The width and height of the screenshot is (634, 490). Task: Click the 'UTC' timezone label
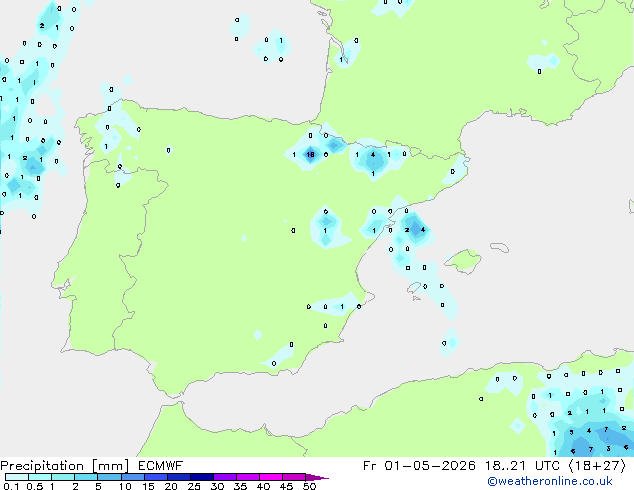[547, 466]
